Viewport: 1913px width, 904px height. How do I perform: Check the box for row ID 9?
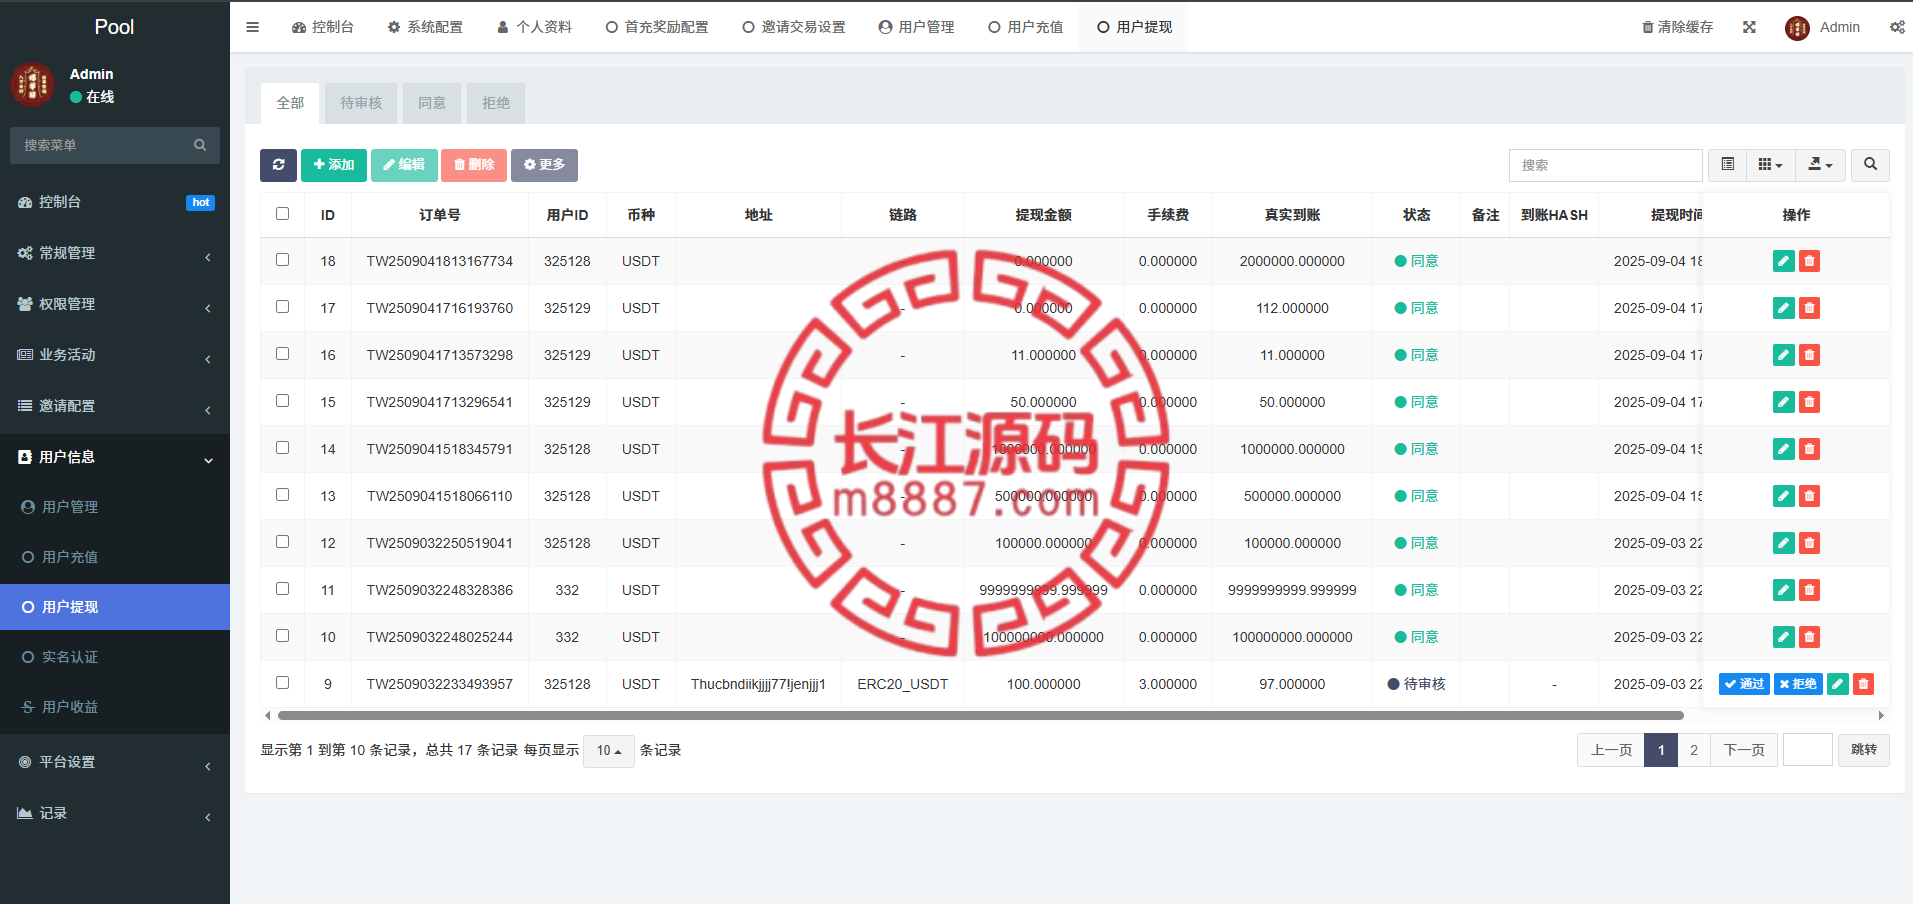[283, 683]
